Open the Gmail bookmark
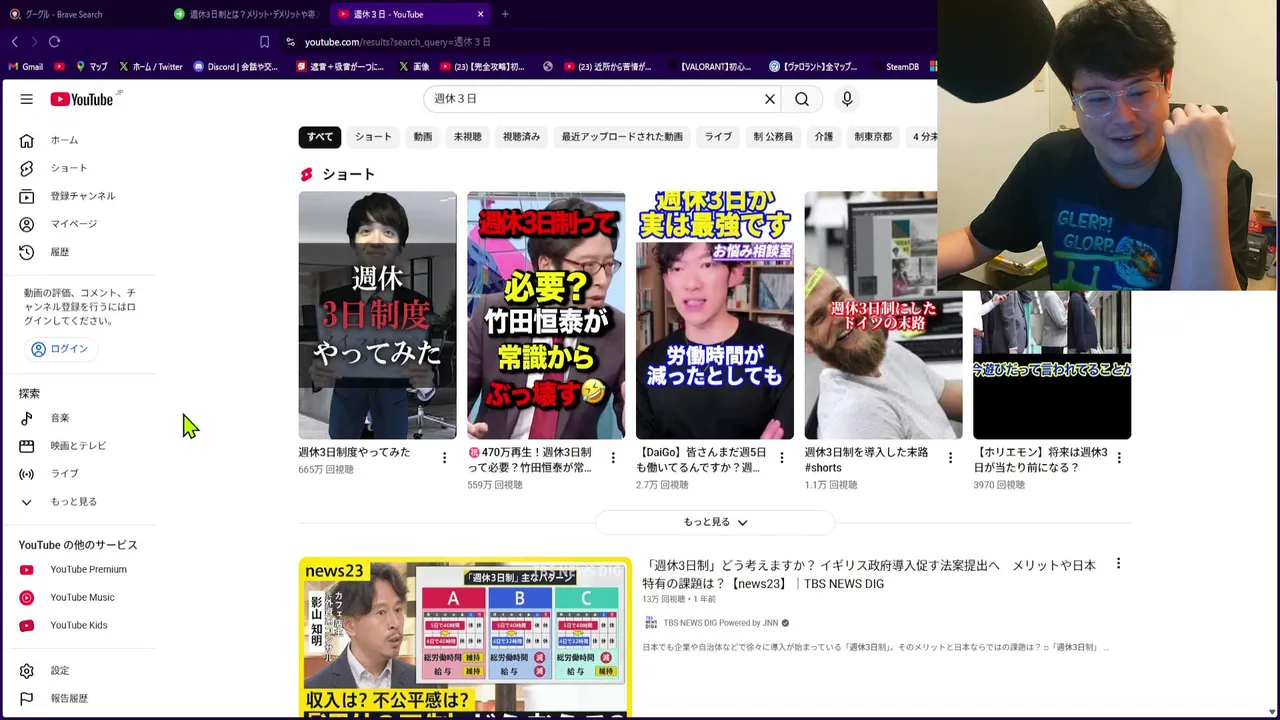 click(25, 67)
